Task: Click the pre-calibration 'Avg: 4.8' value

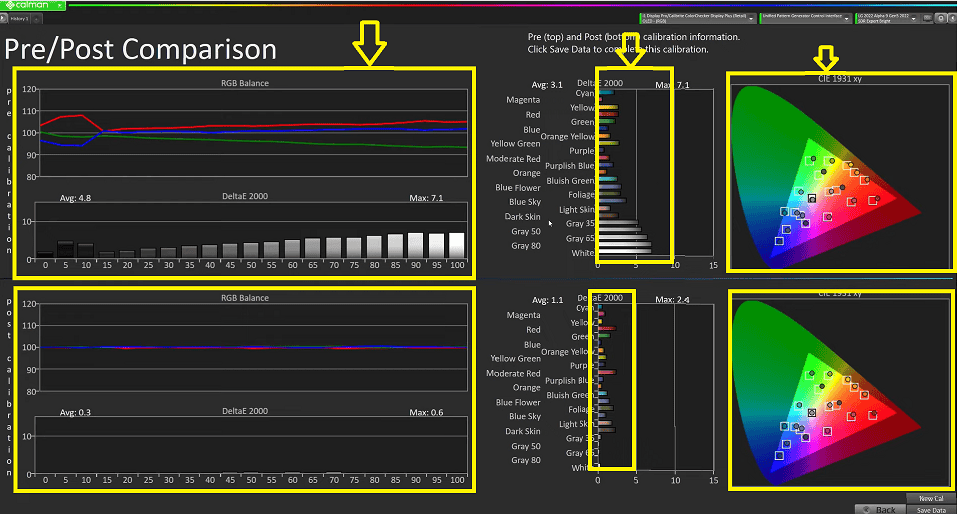Action: [75, 198]
